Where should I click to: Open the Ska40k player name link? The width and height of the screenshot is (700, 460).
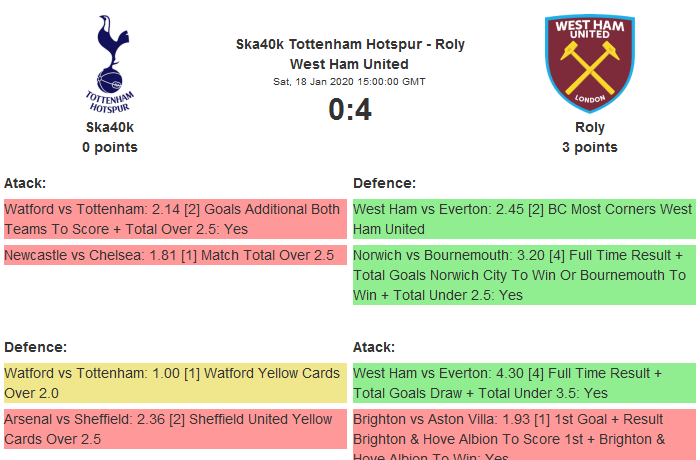point(110,127)
